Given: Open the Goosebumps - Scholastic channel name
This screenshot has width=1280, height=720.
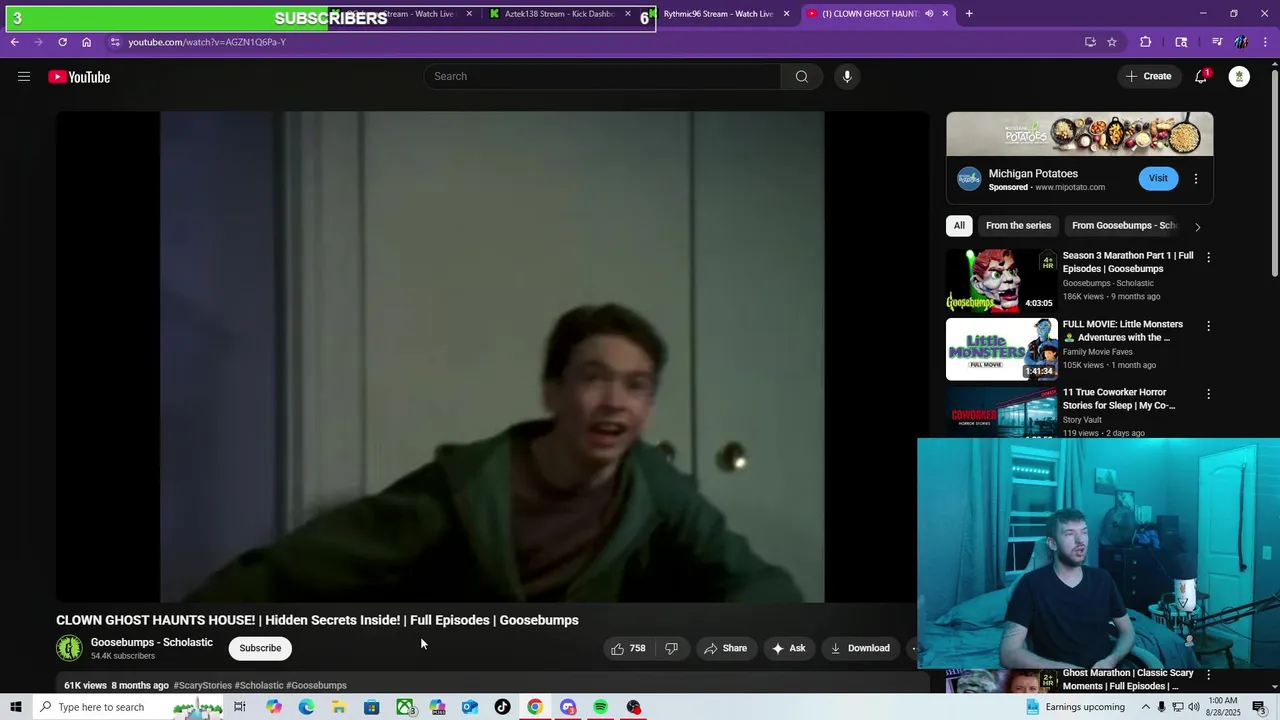Looking at the screenshot, I should 152,642.
